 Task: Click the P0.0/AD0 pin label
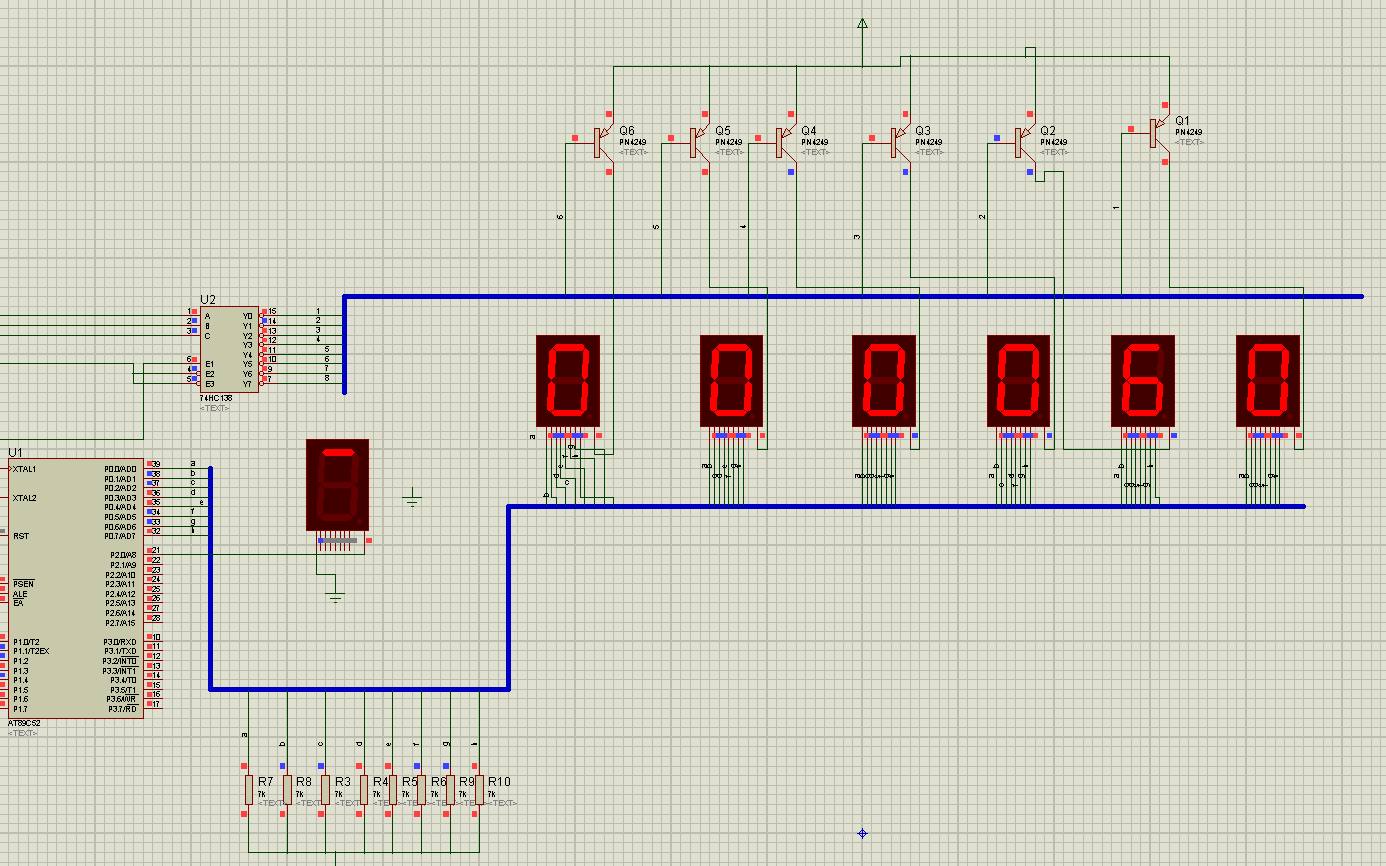click(x=120, y=469)
